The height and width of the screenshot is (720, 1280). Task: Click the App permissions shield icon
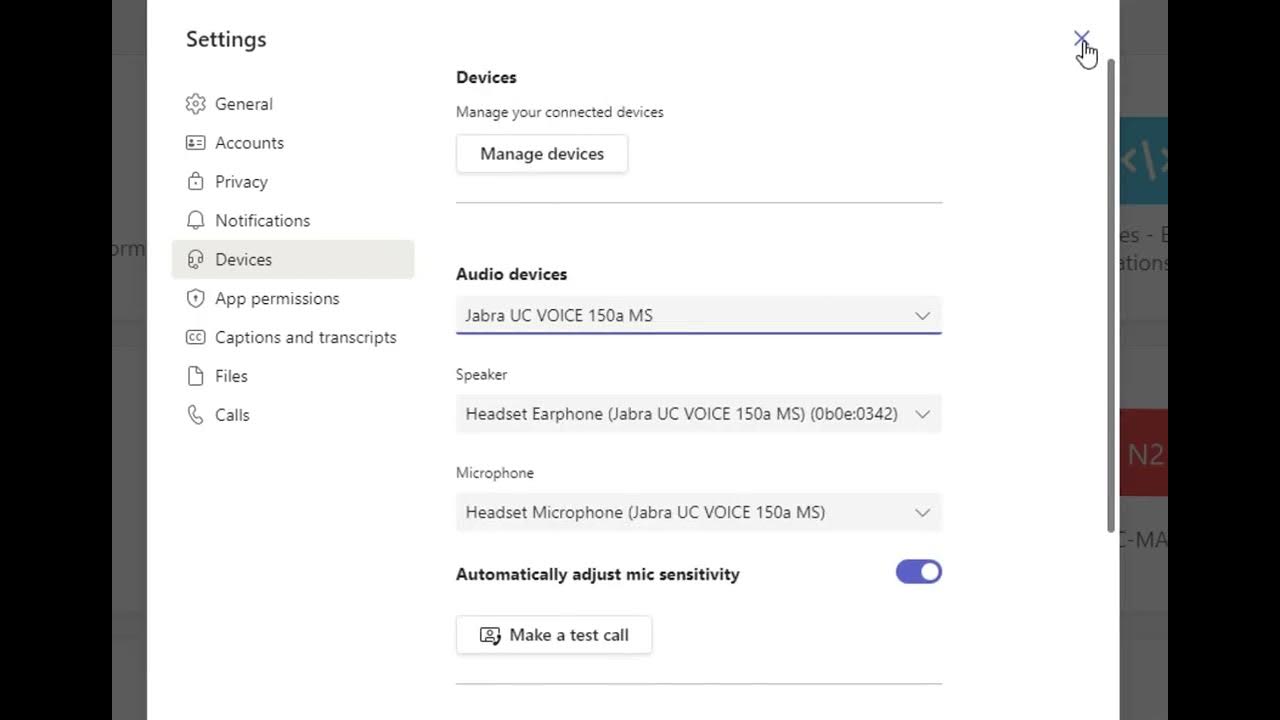point(195,299)
